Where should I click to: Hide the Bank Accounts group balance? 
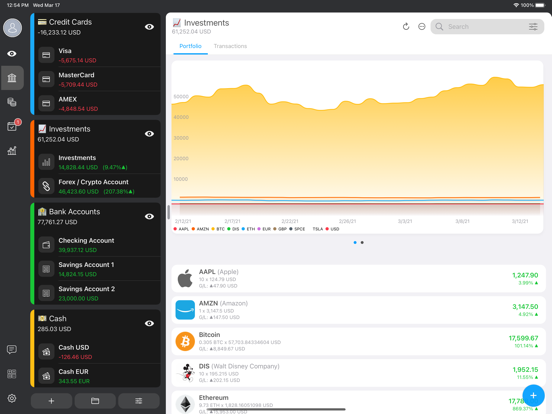149,217
